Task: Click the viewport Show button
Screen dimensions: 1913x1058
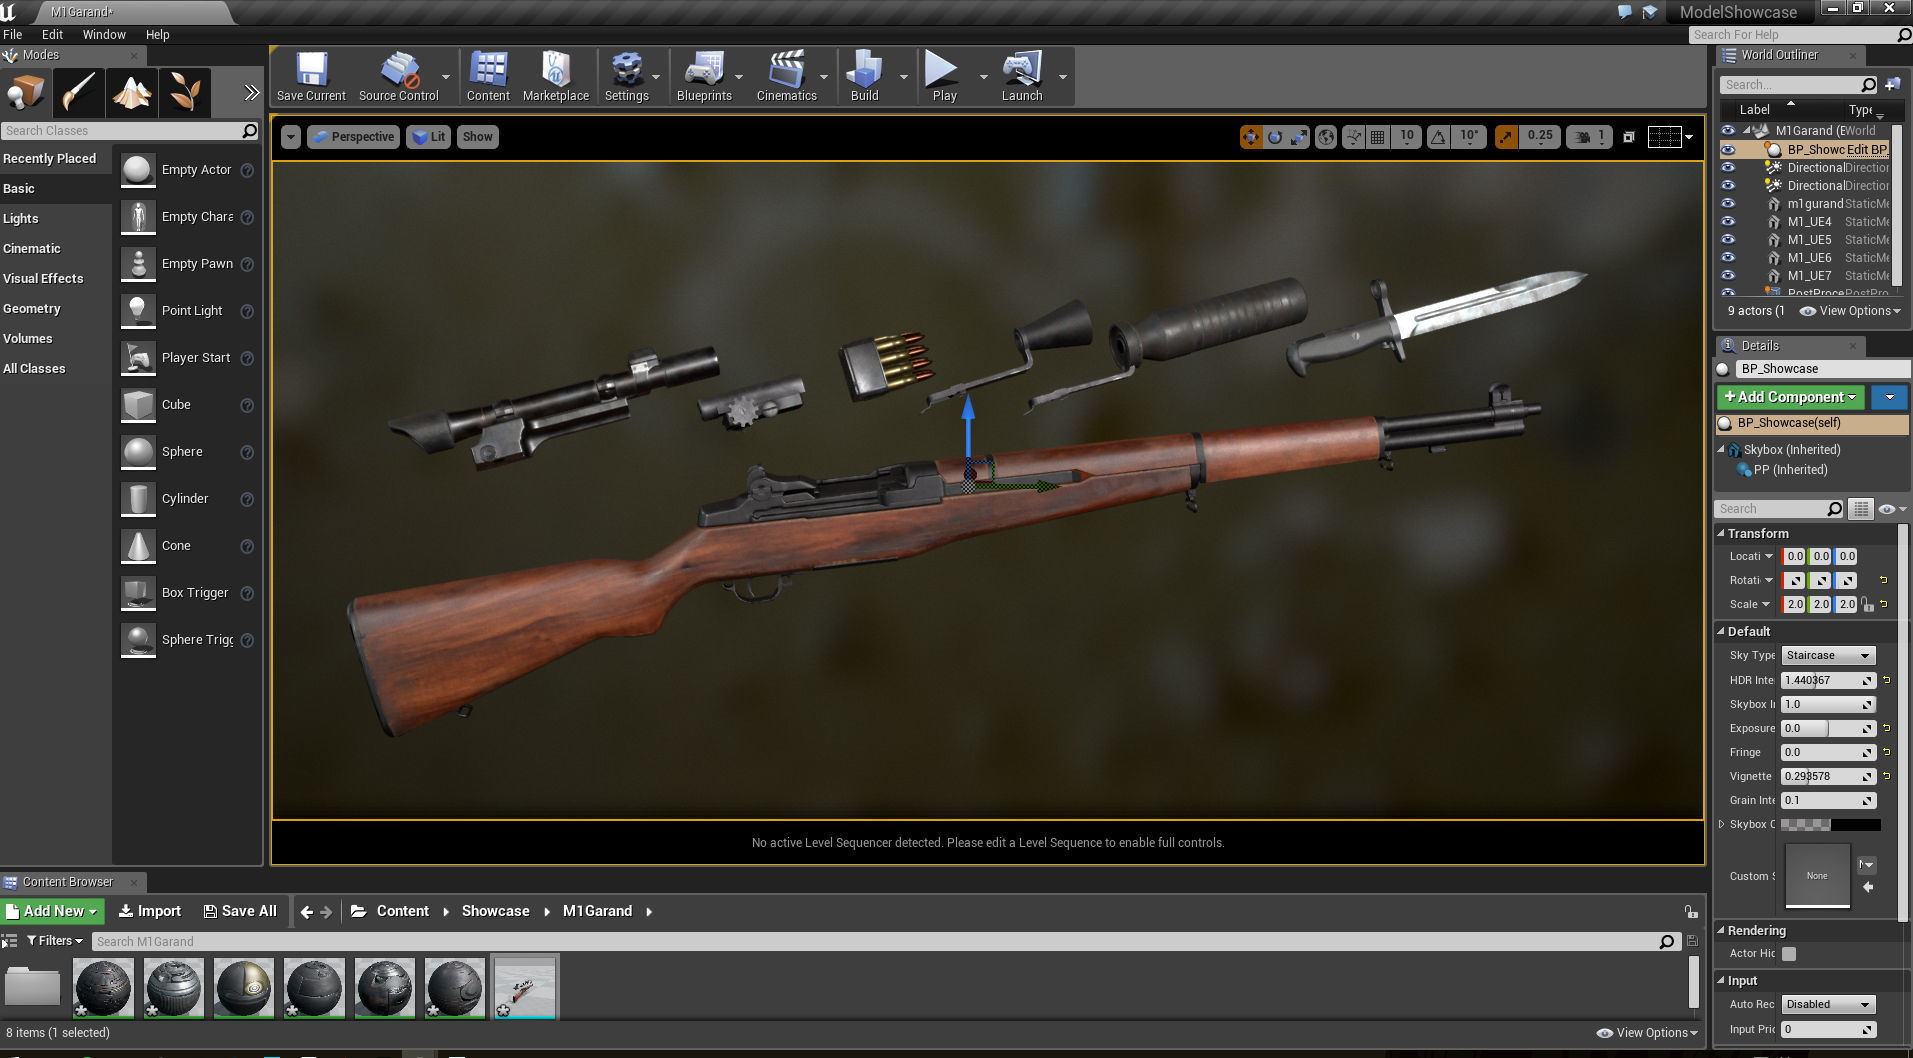Action: [478, 137]
